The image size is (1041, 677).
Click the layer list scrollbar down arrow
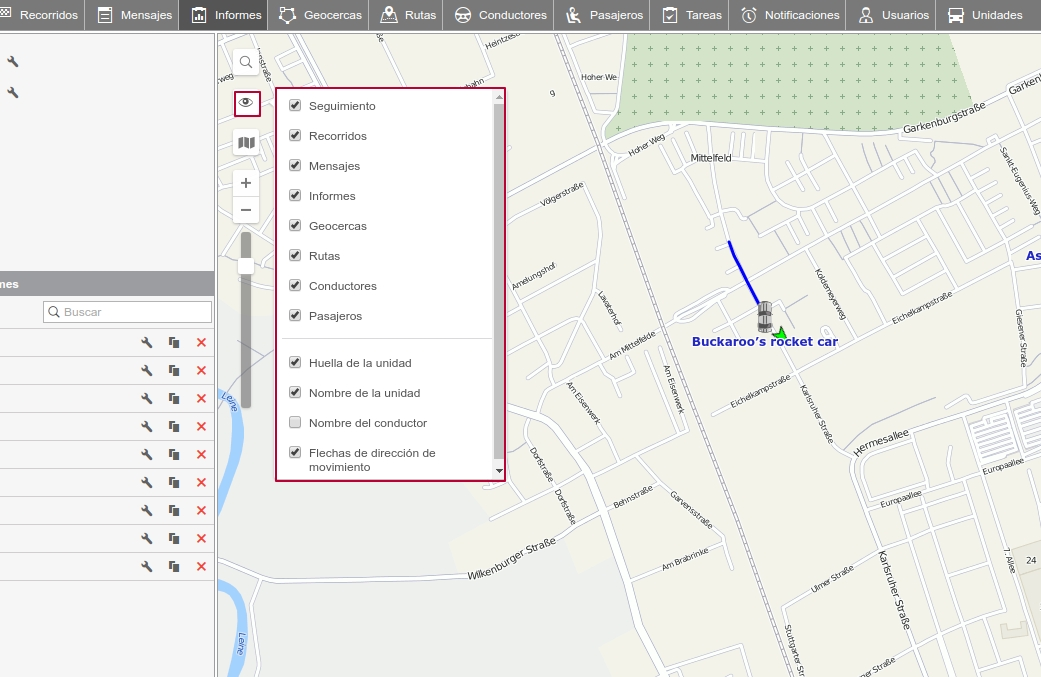pyautogui.click(x=499, y=470)
